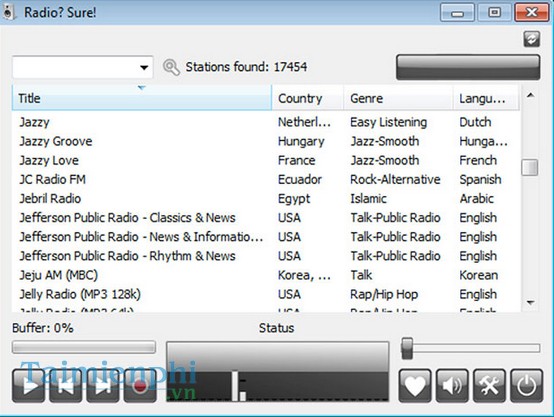
Task: Select the JC Radio FM station
Action: pos(266,180)
